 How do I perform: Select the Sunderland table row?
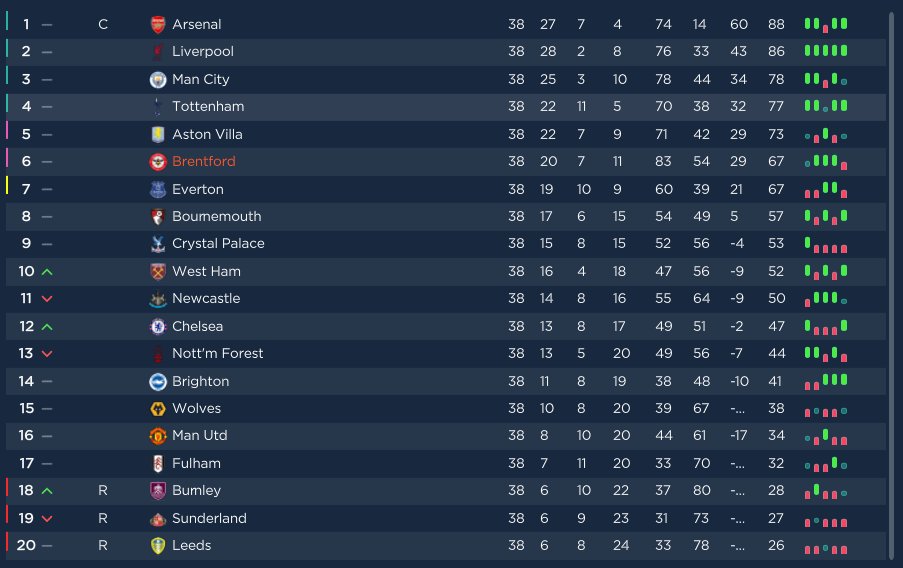click(446, 518)
